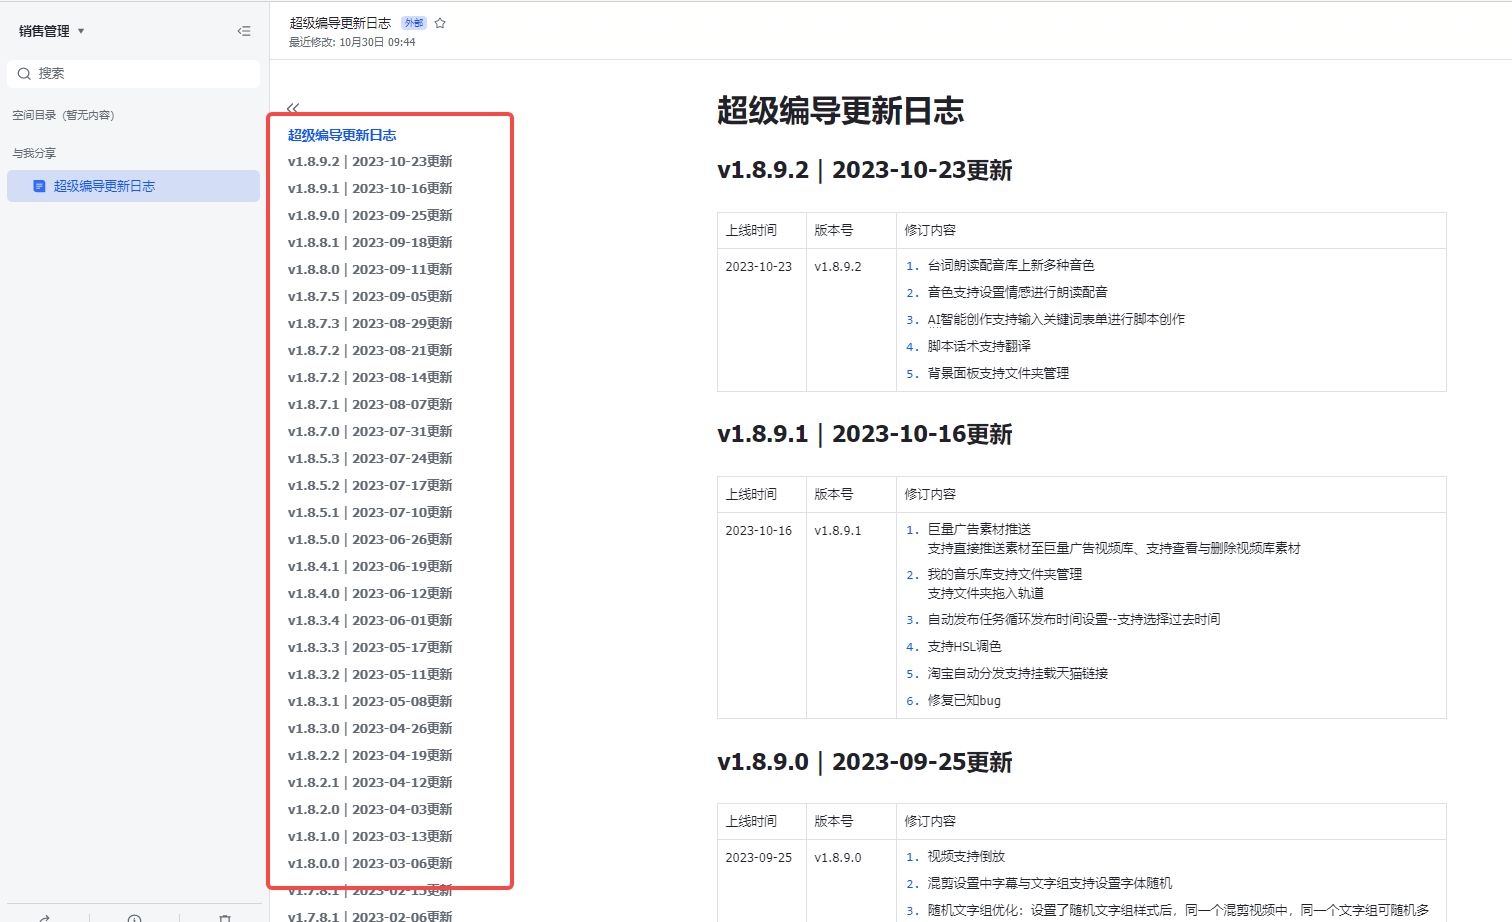The height and width of the screenshot is (922, 1512).
Task: Click outline row v1.8.3.3 | 2023-05-17更新
Action: (370, 647)
